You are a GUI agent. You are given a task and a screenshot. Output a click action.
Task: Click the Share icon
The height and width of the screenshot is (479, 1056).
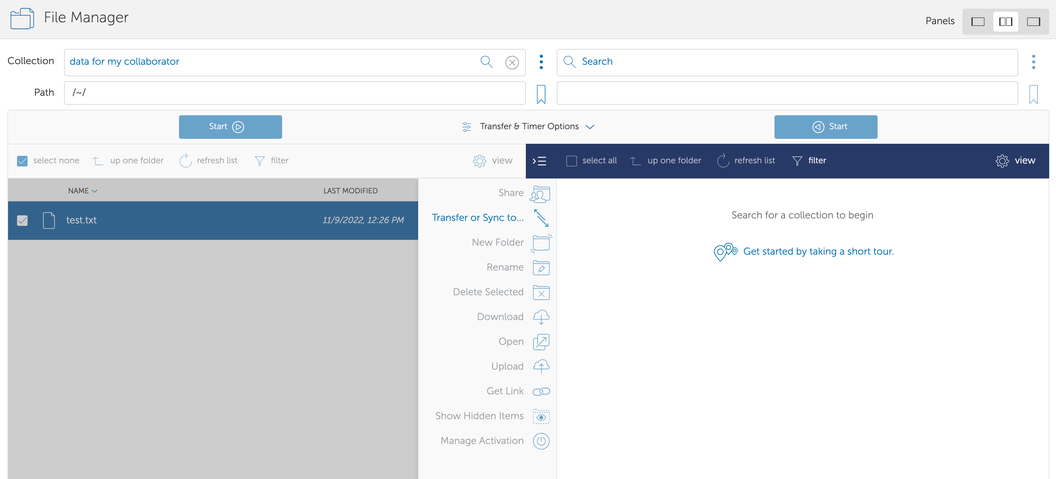tap(541, 193)
